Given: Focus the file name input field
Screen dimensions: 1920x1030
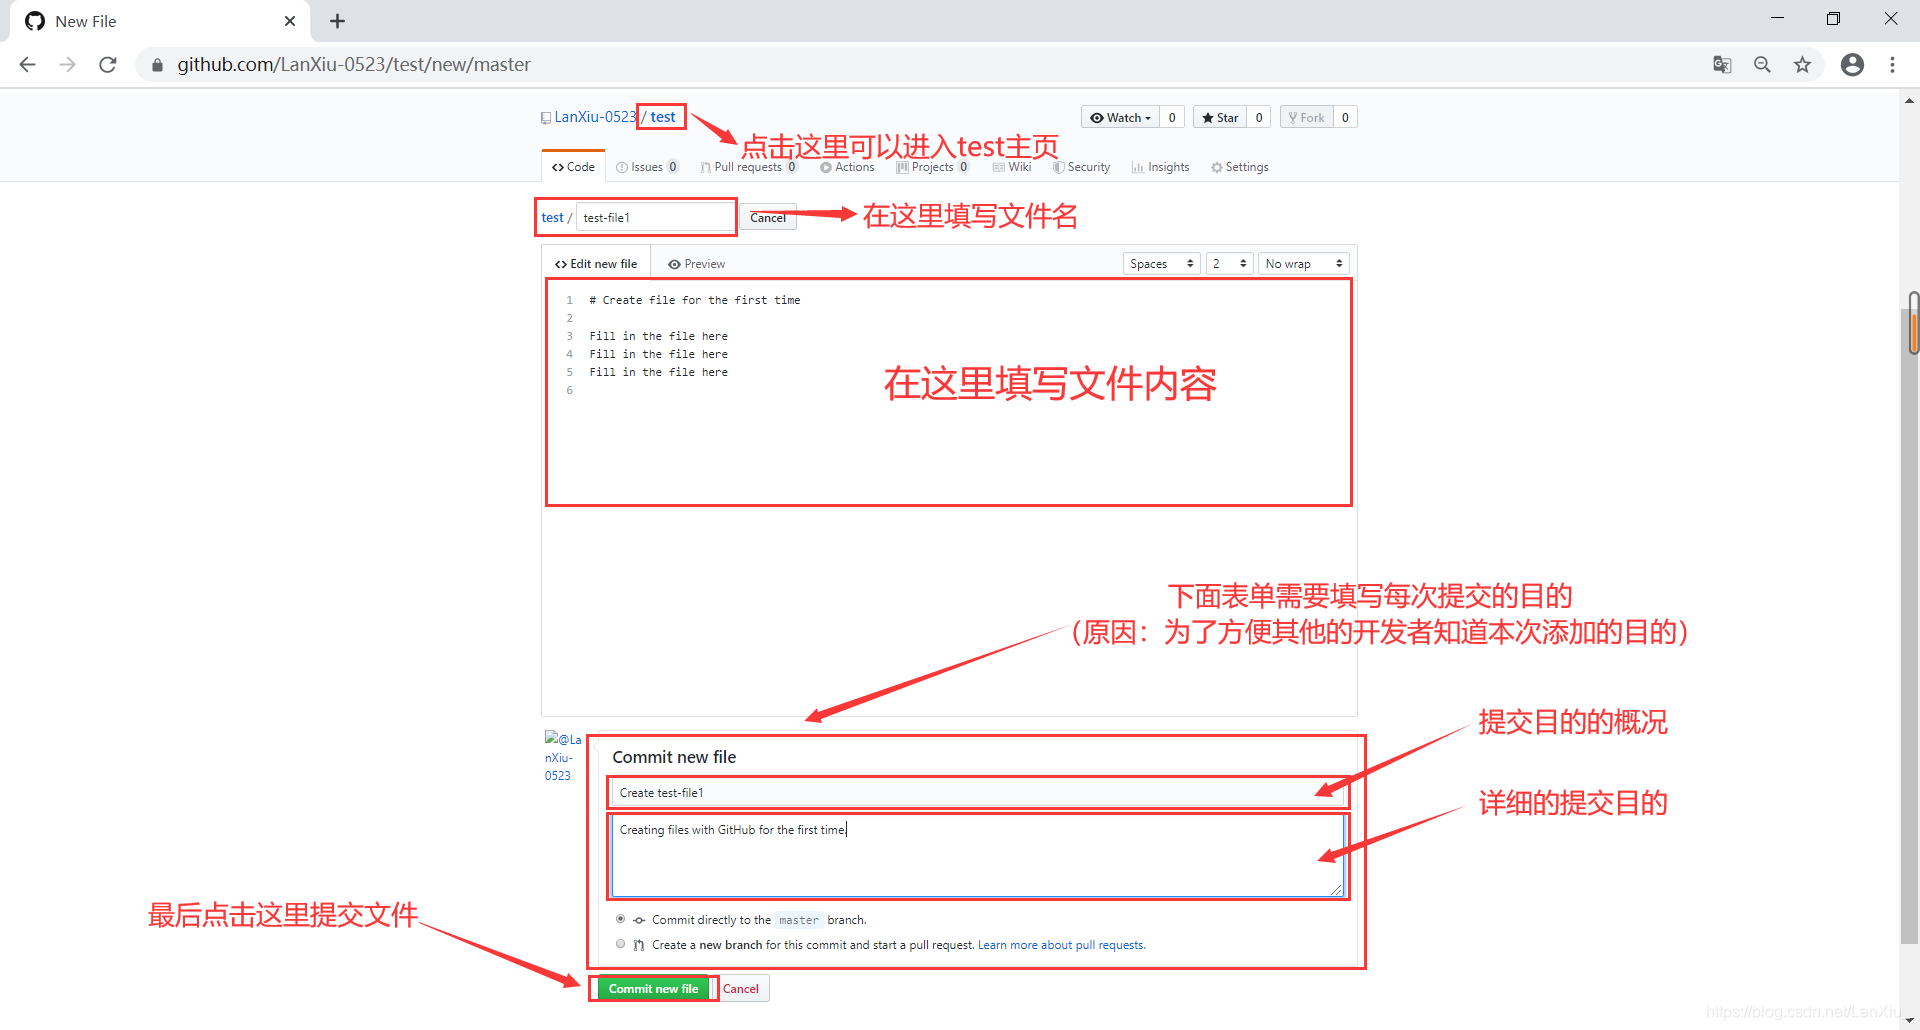Looking at the screenshot, I should tap(656, 217).
